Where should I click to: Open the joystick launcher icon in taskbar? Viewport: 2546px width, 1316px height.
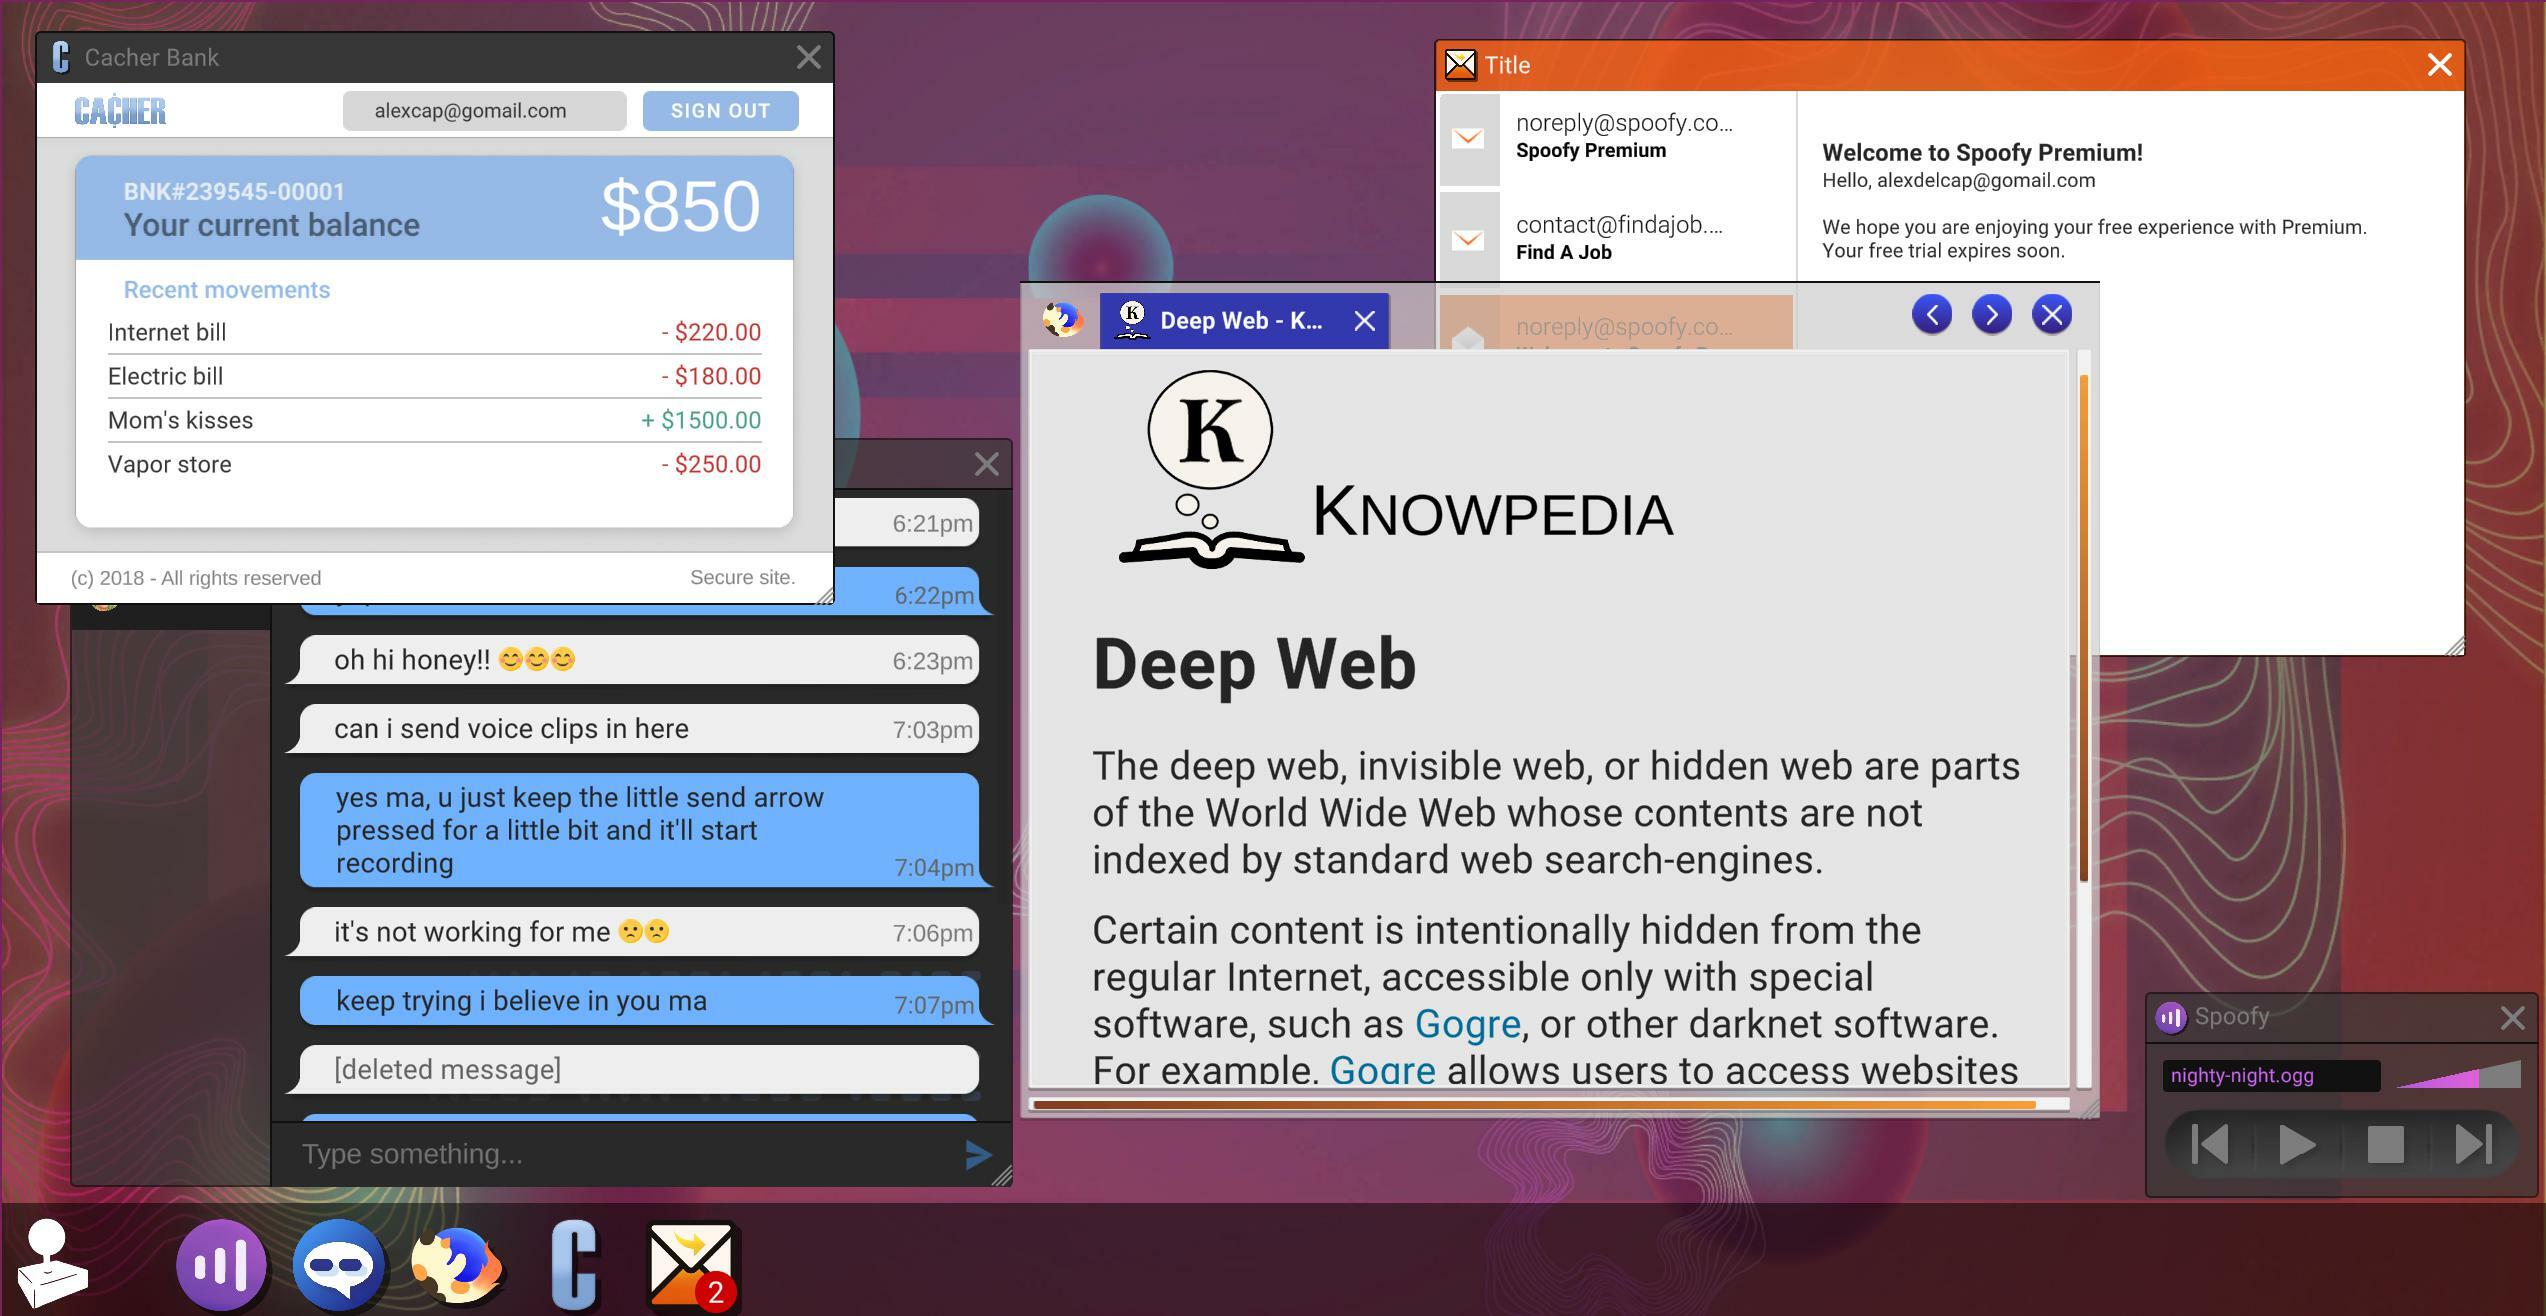tap(51, 1264)
